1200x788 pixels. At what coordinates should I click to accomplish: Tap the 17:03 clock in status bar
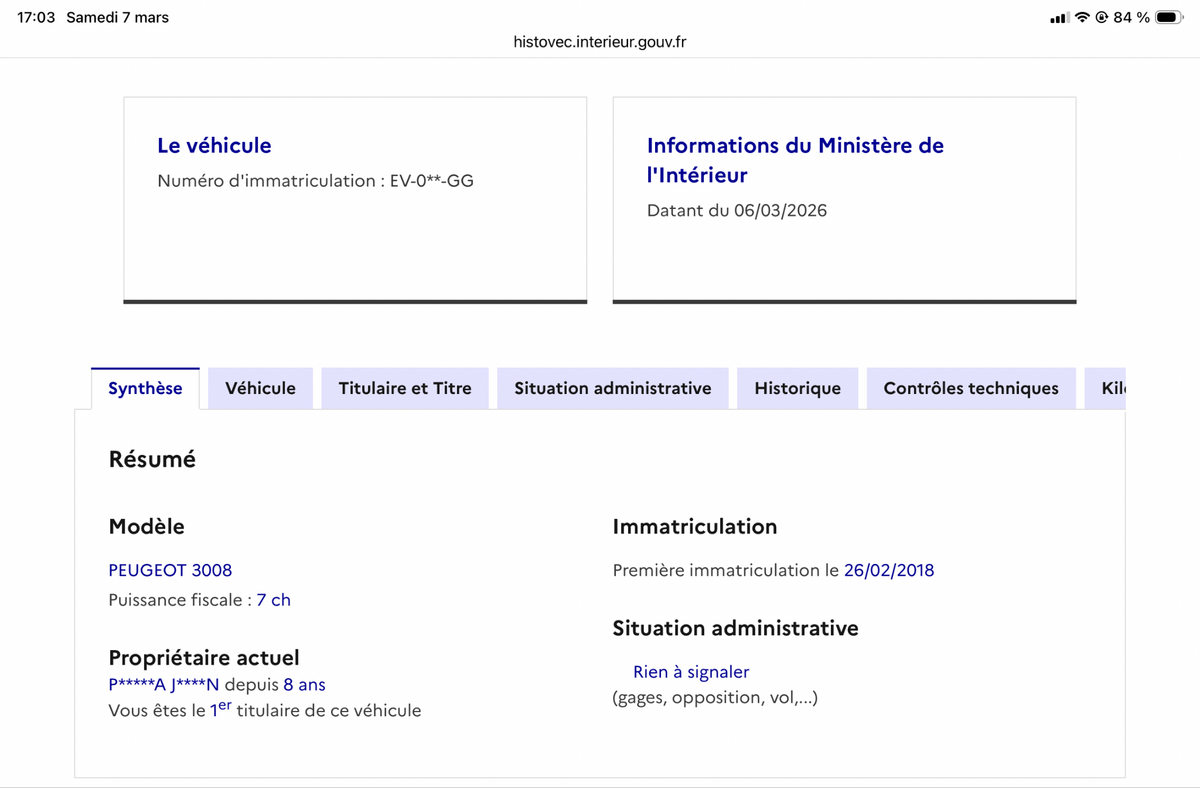[x=36, y=18]
